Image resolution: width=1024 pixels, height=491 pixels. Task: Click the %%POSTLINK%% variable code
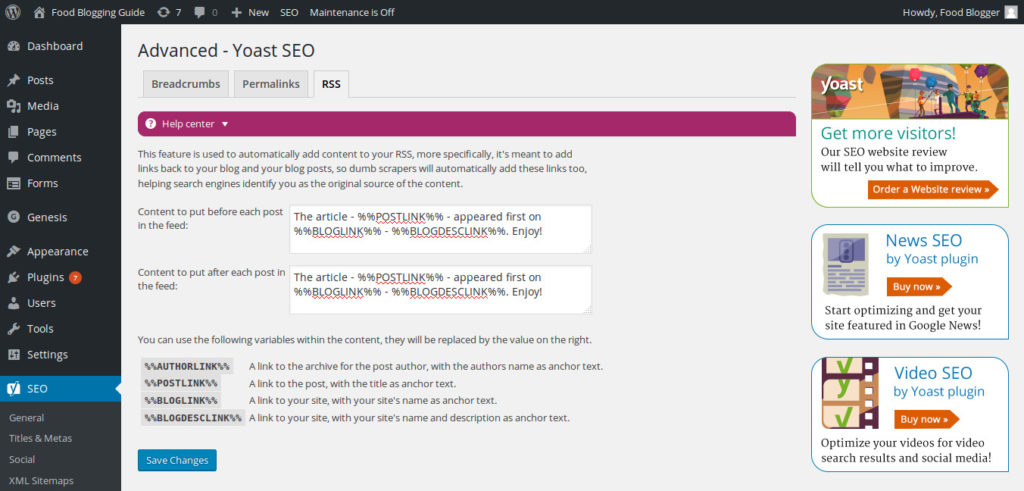[181, 383]
